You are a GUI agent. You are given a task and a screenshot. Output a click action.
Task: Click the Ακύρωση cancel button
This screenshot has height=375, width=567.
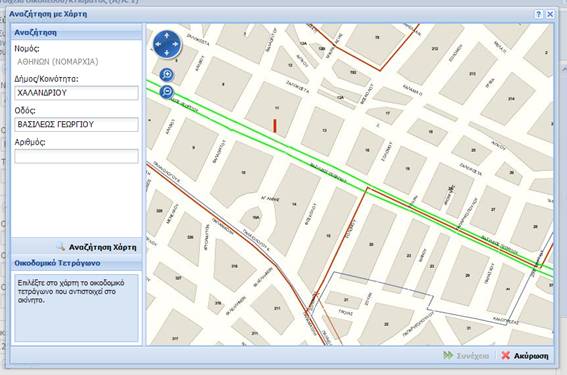525,356
